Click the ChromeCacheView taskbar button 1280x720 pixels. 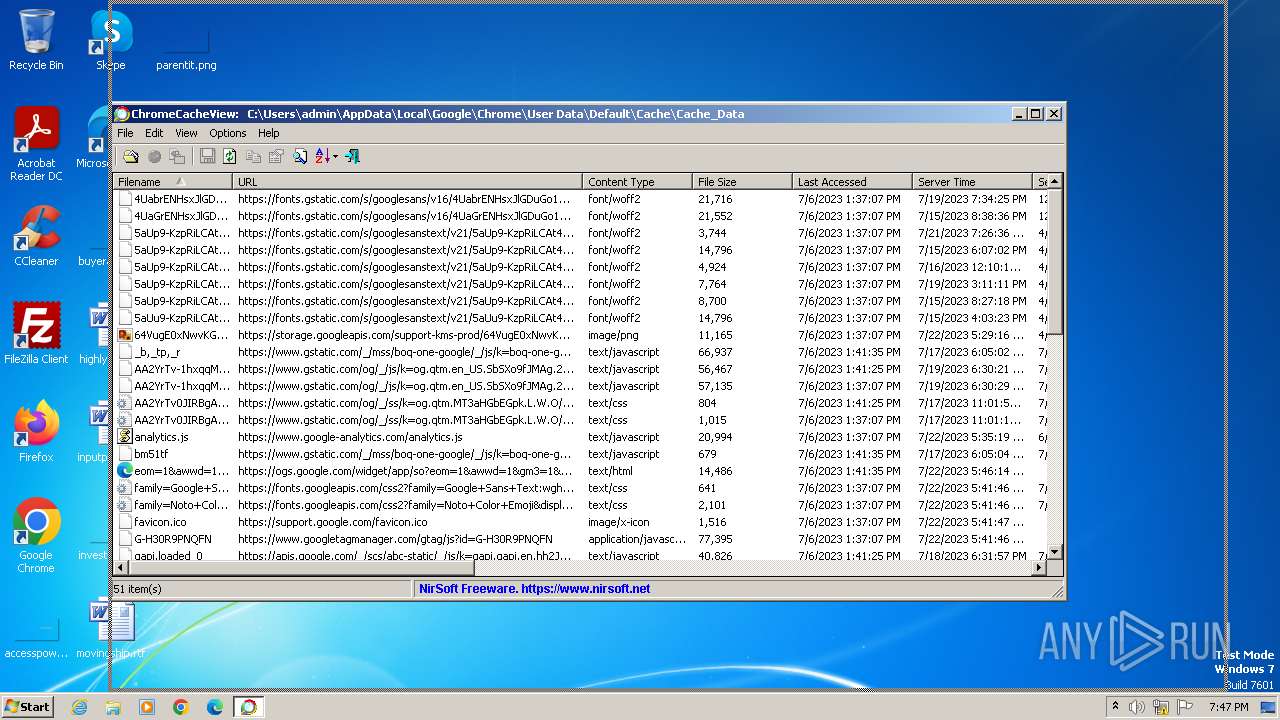(x=248, y=707)
